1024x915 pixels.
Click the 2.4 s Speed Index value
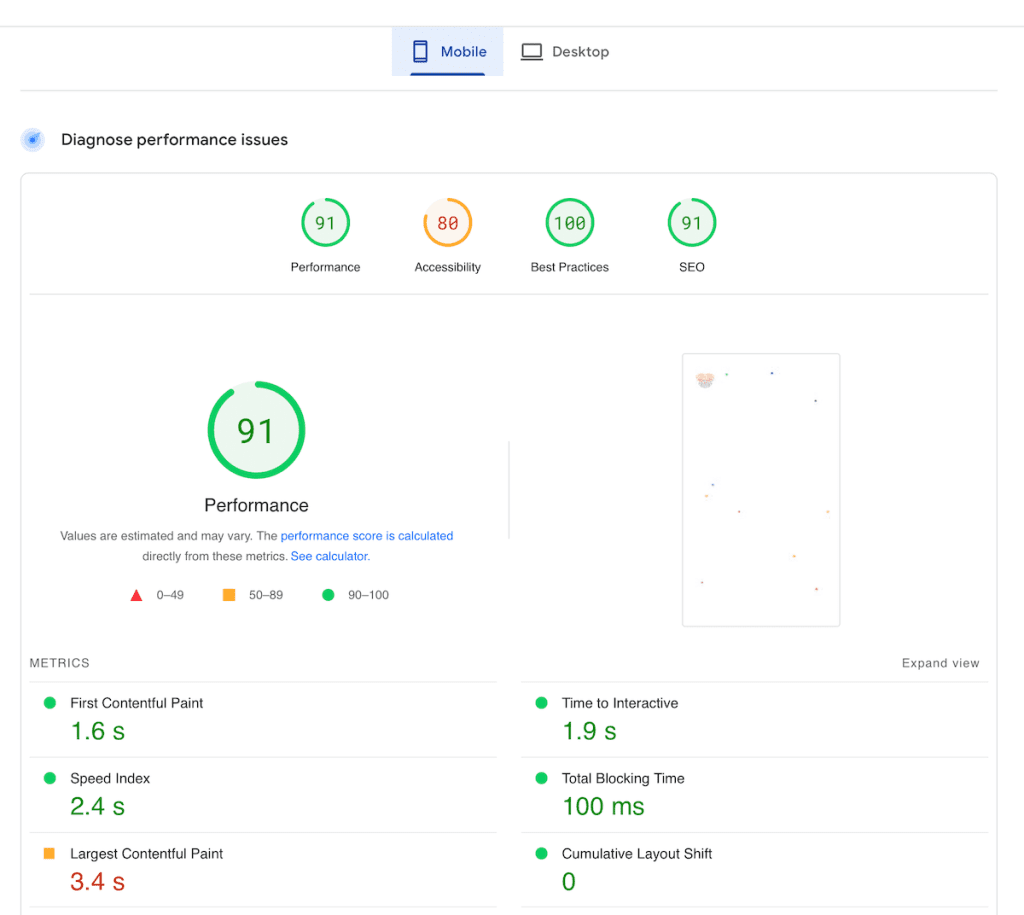tap(97, 807)
